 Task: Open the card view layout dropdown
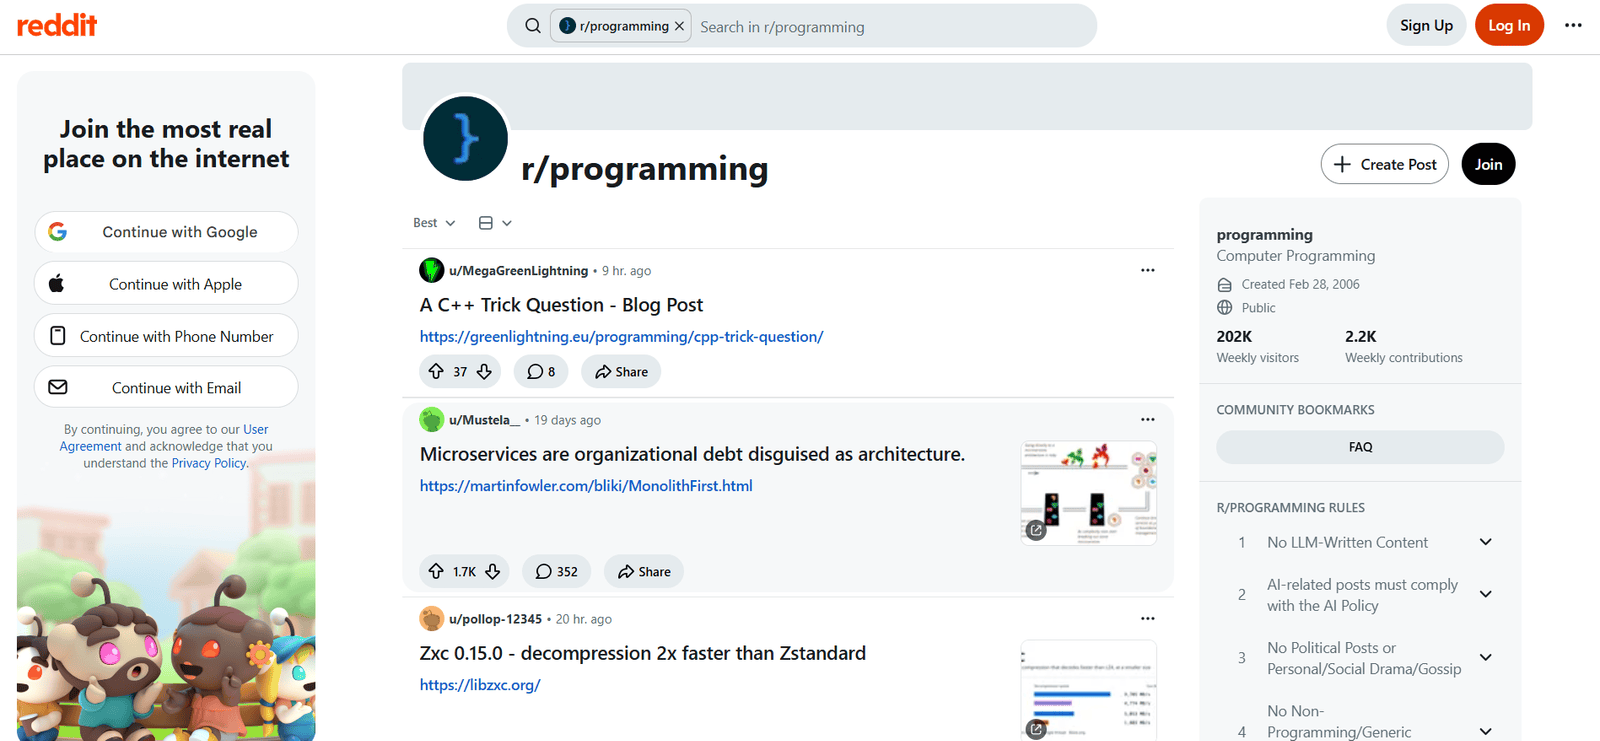click(495, 223)
